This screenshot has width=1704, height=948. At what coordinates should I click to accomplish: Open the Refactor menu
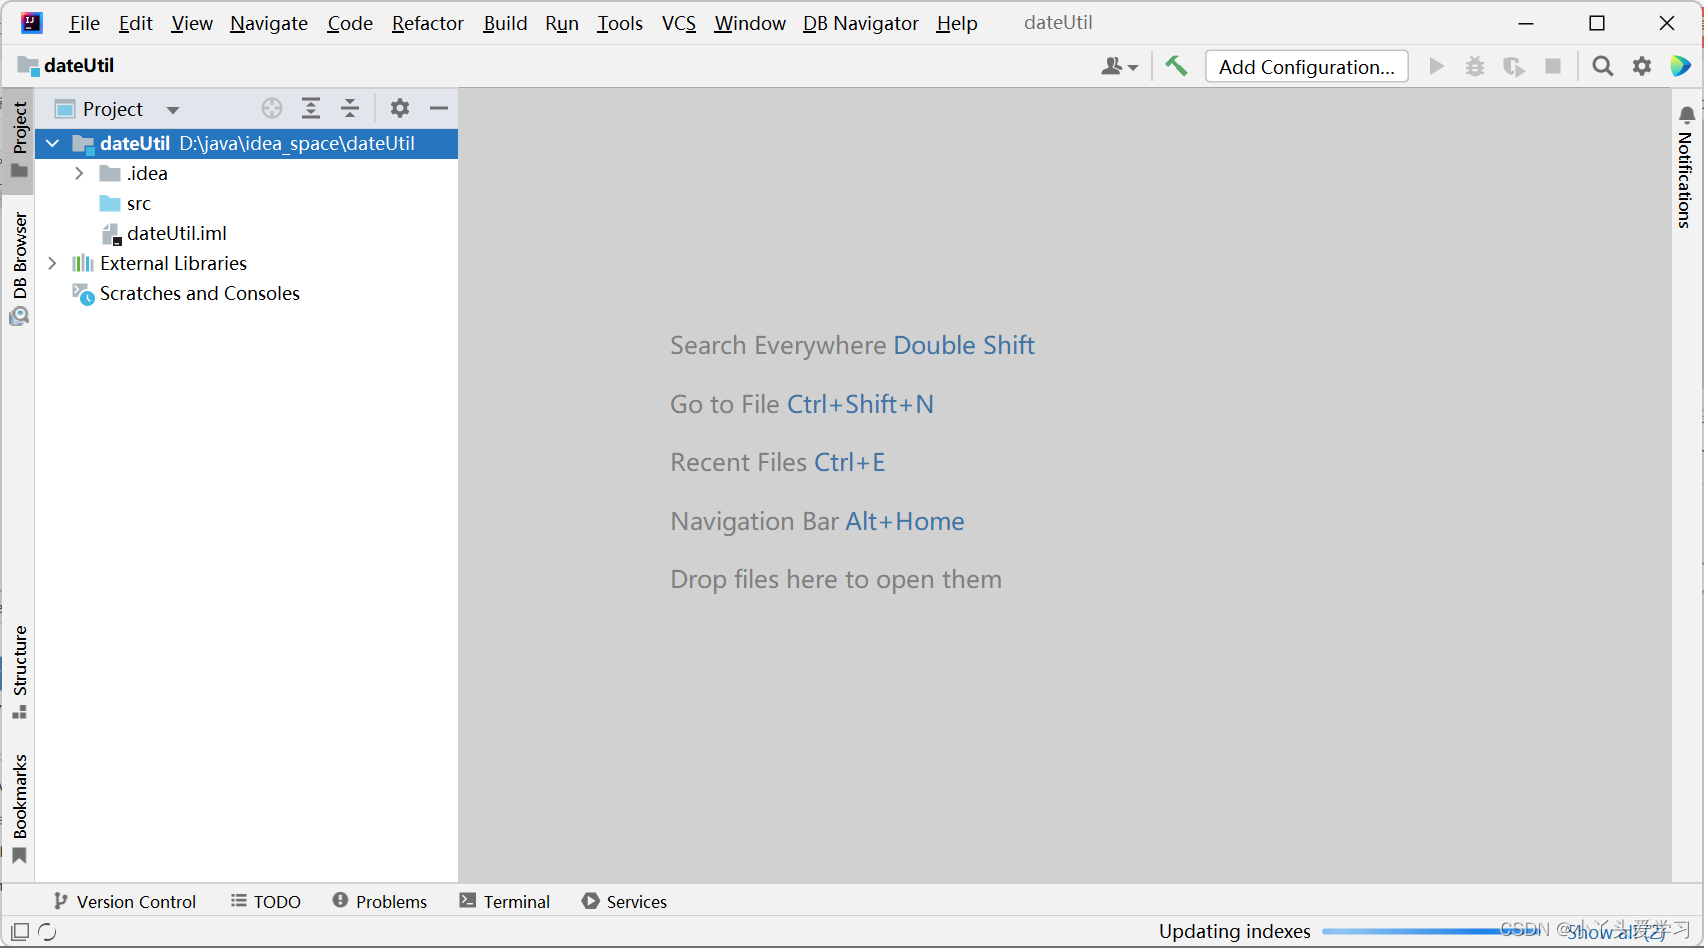pos(427,23)
